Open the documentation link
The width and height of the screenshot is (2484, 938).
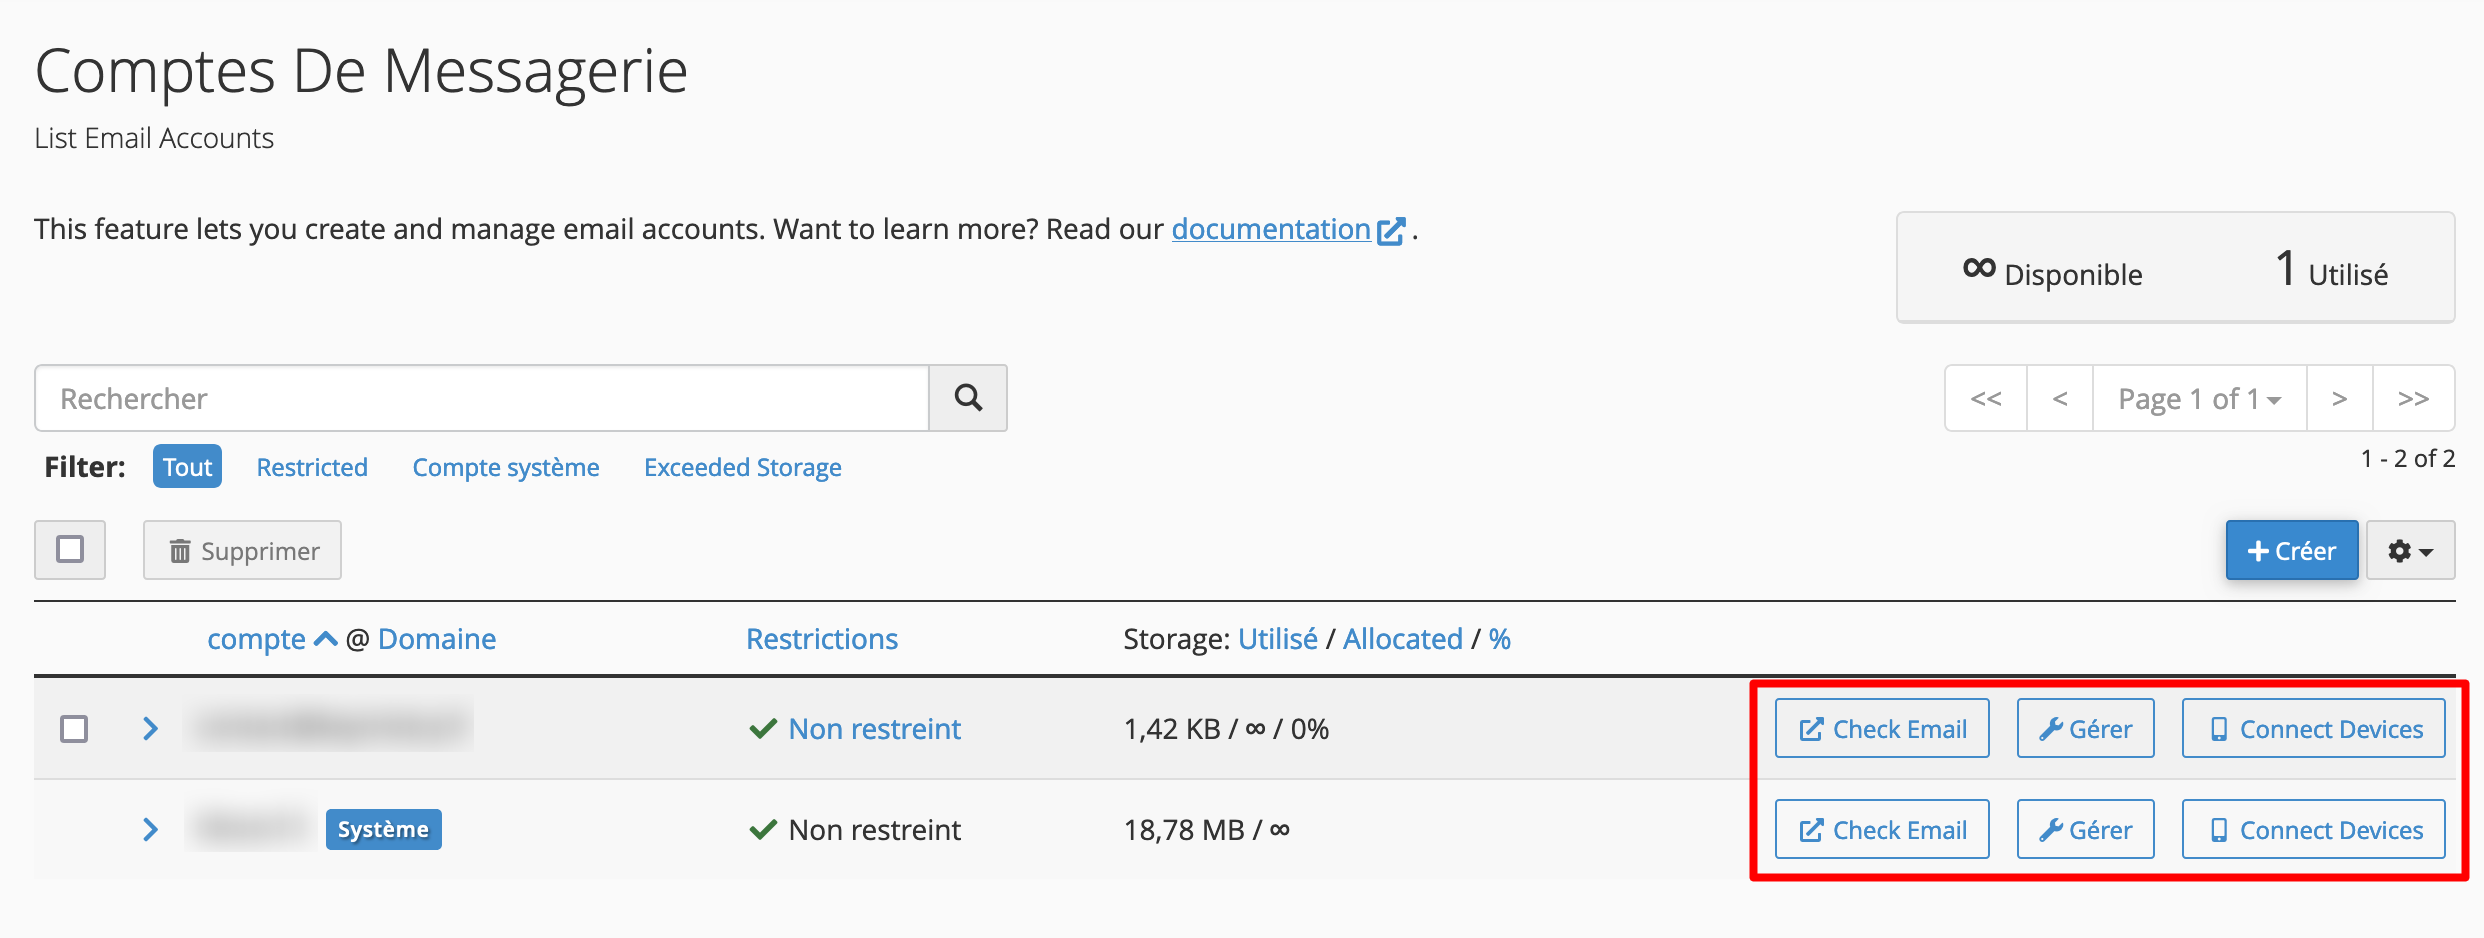[x=1271, y=229]
